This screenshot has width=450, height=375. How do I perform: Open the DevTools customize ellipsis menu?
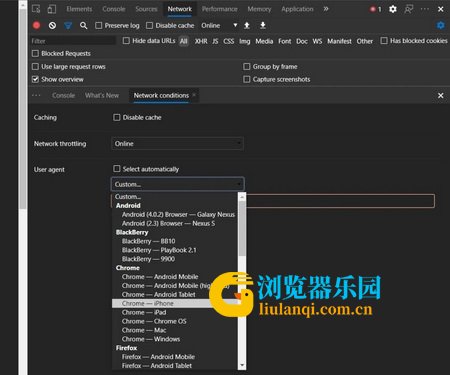tap(425, 9)
